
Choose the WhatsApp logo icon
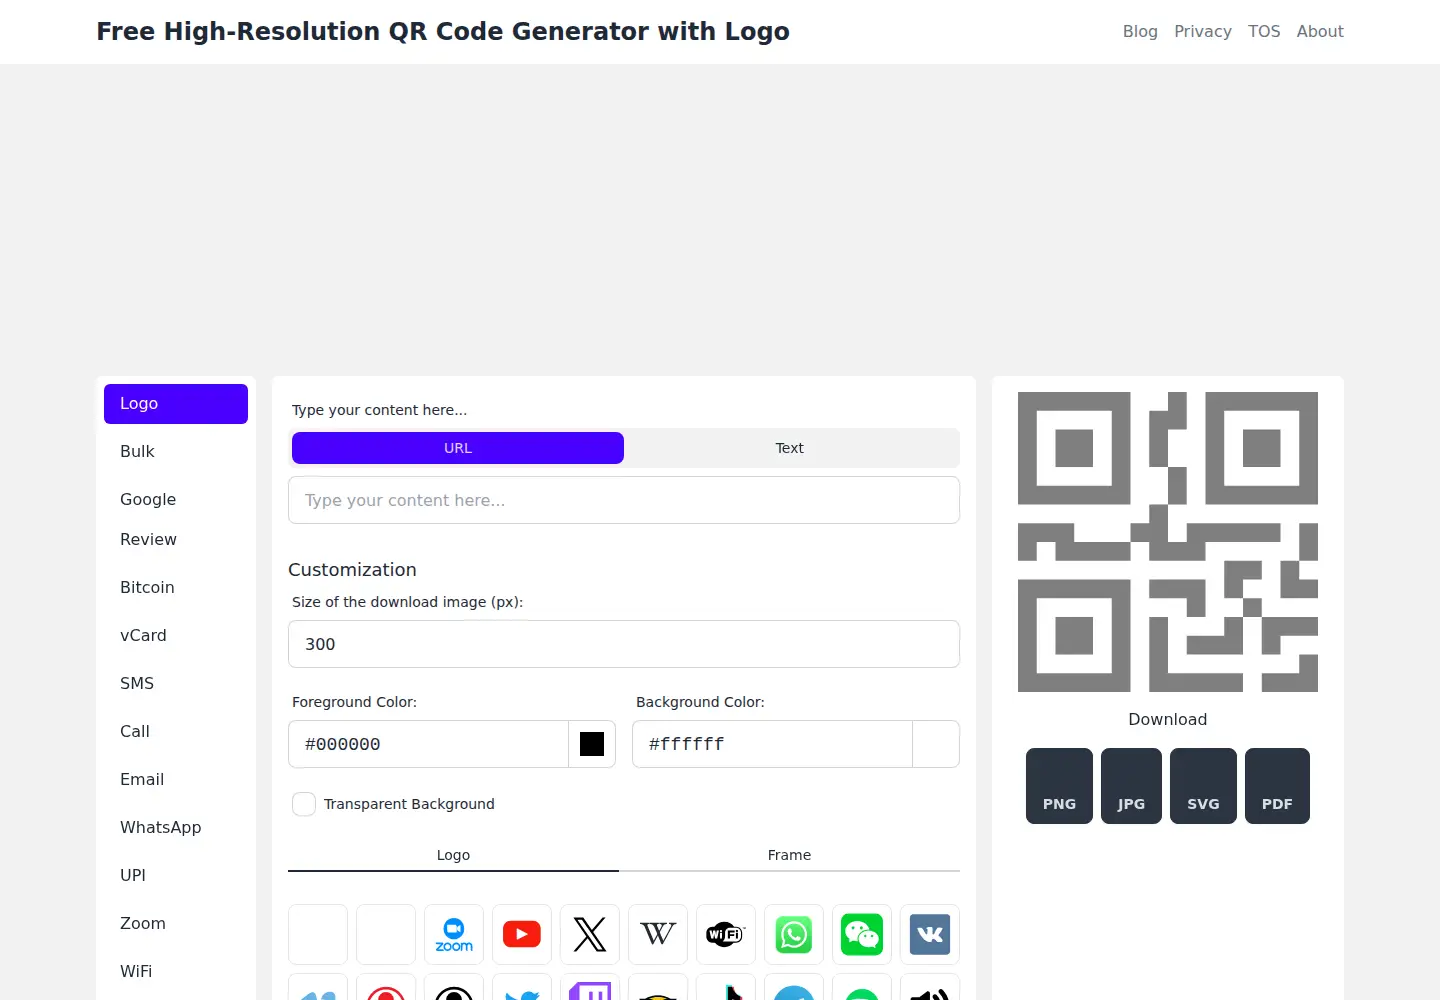click(x=794, y=934)
